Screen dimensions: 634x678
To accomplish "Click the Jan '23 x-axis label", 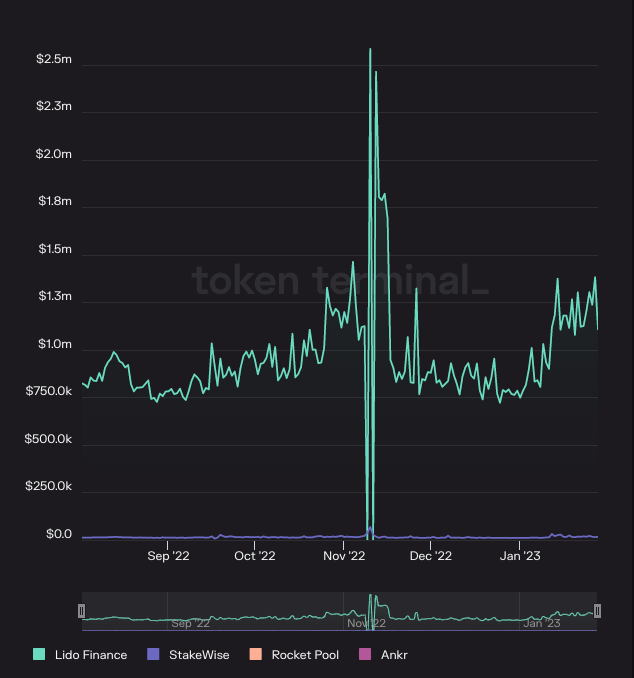I will click(x=520, y=556).
